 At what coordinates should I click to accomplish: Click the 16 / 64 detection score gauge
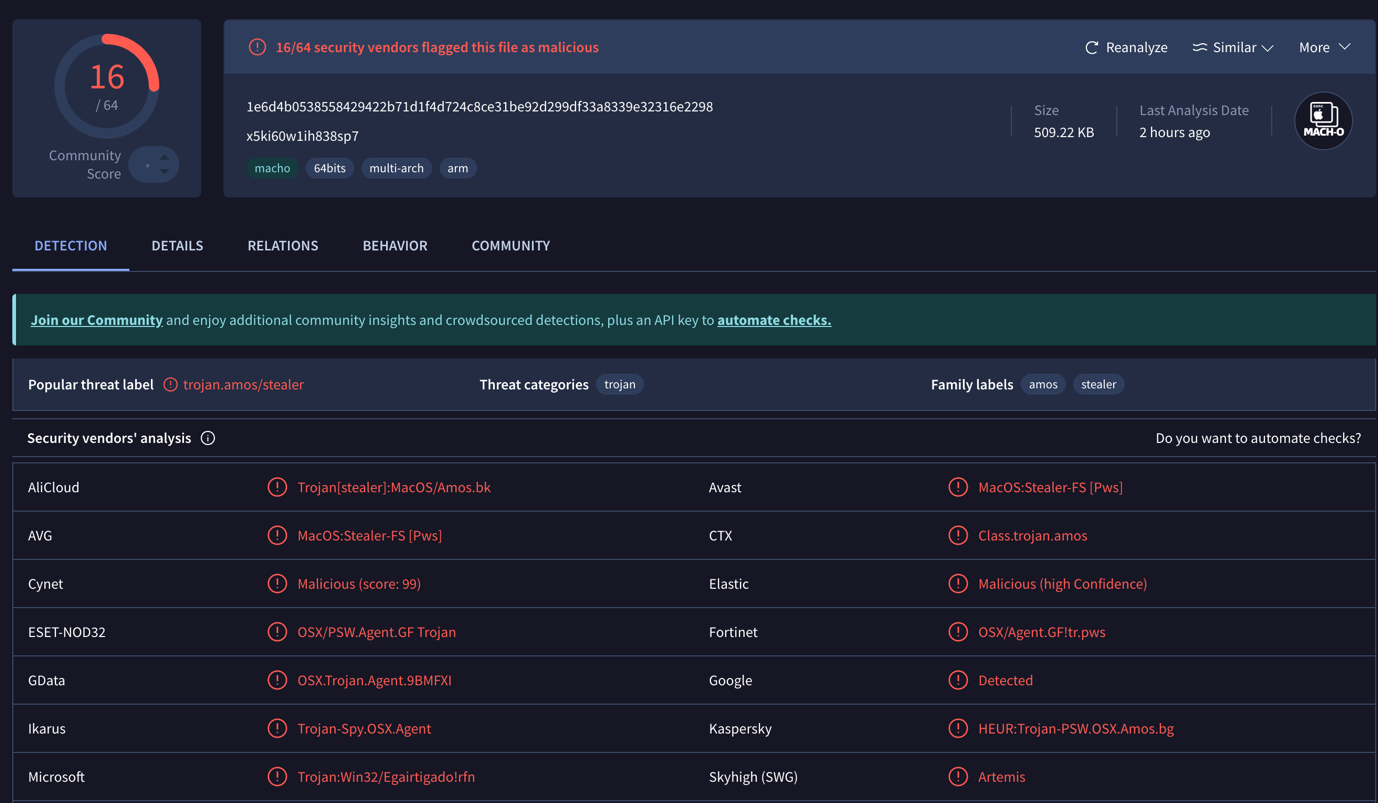tap(107, 86)
